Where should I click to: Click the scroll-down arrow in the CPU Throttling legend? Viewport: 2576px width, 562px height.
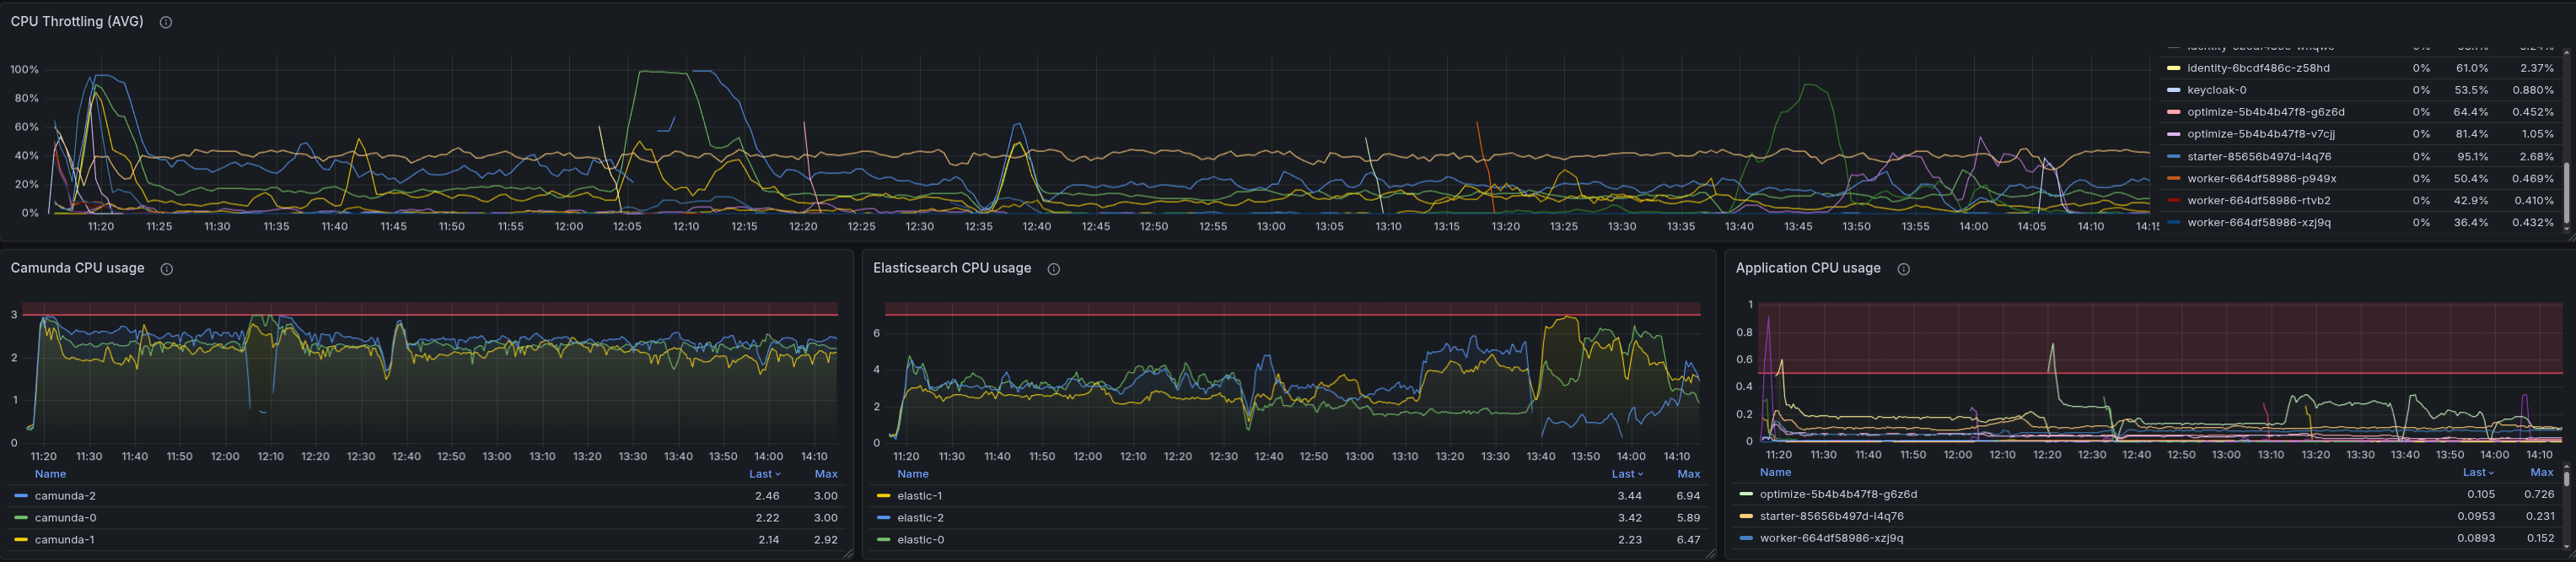coord(2566,230)
